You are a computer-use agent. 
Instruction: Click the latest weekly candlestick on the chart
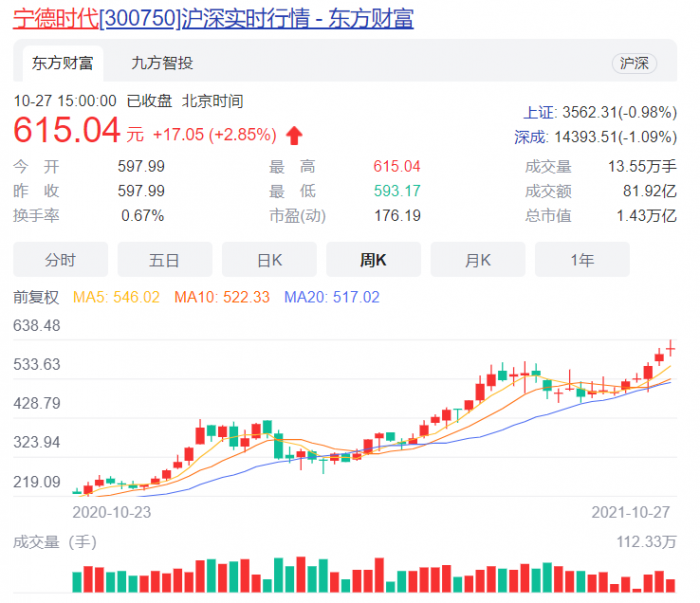coord(671,348)
